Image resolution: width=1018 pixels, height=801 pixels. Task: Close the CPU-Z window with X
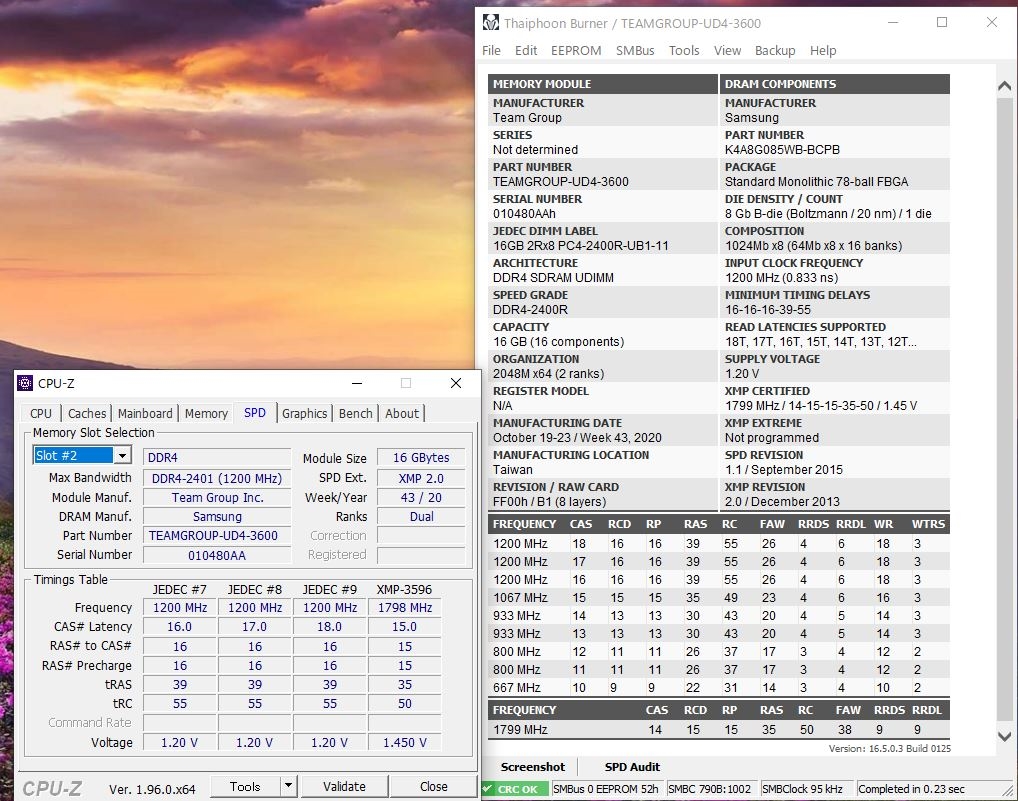(456, 383)
